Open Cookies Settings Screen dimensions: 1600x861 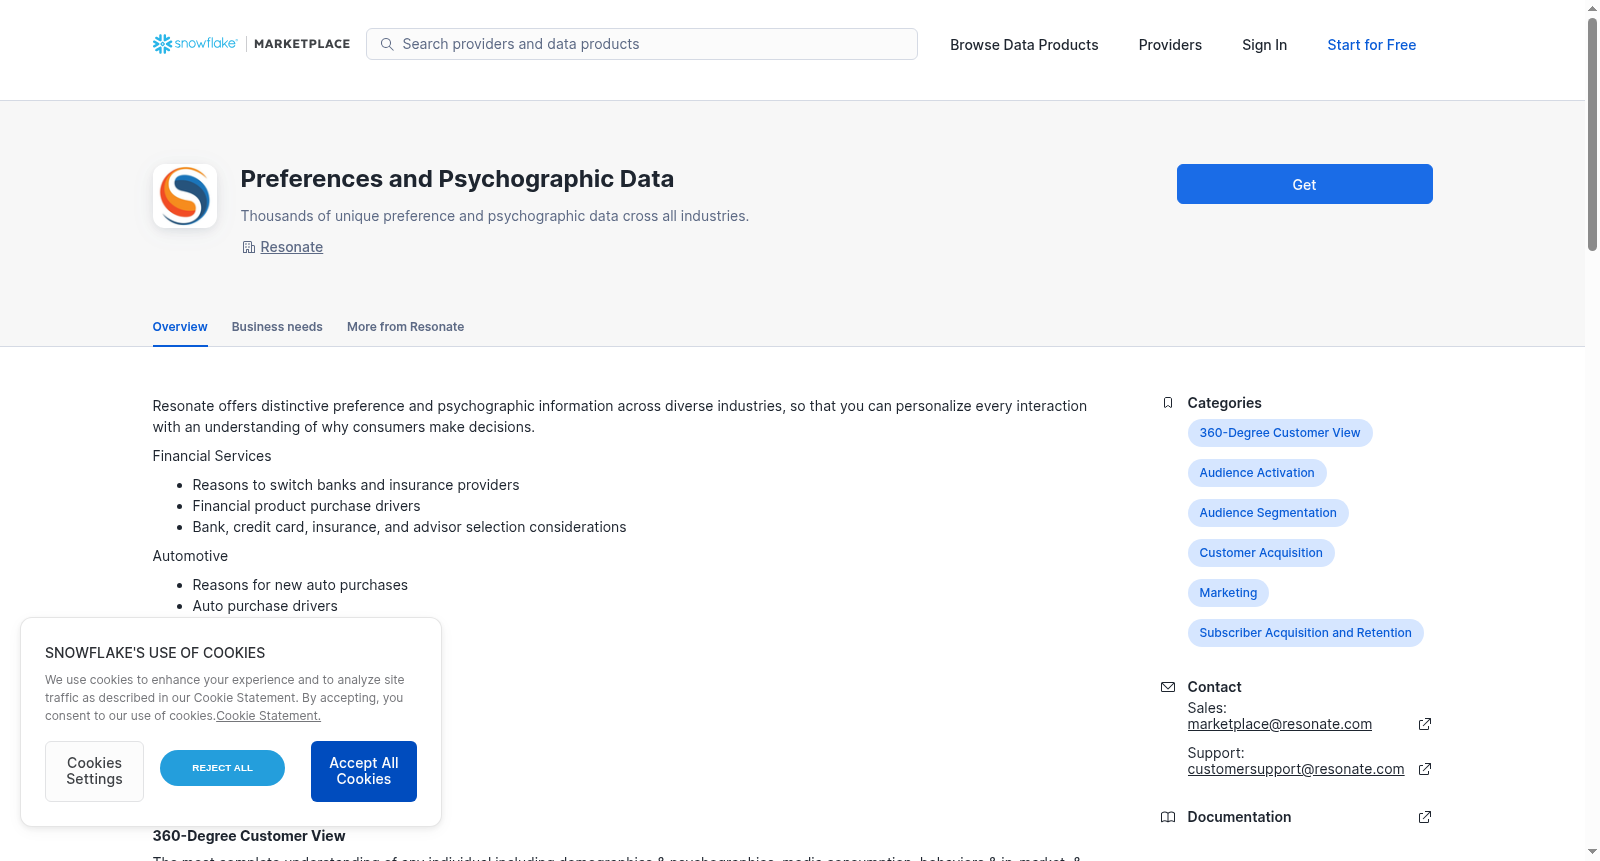(x=94, y=771)
